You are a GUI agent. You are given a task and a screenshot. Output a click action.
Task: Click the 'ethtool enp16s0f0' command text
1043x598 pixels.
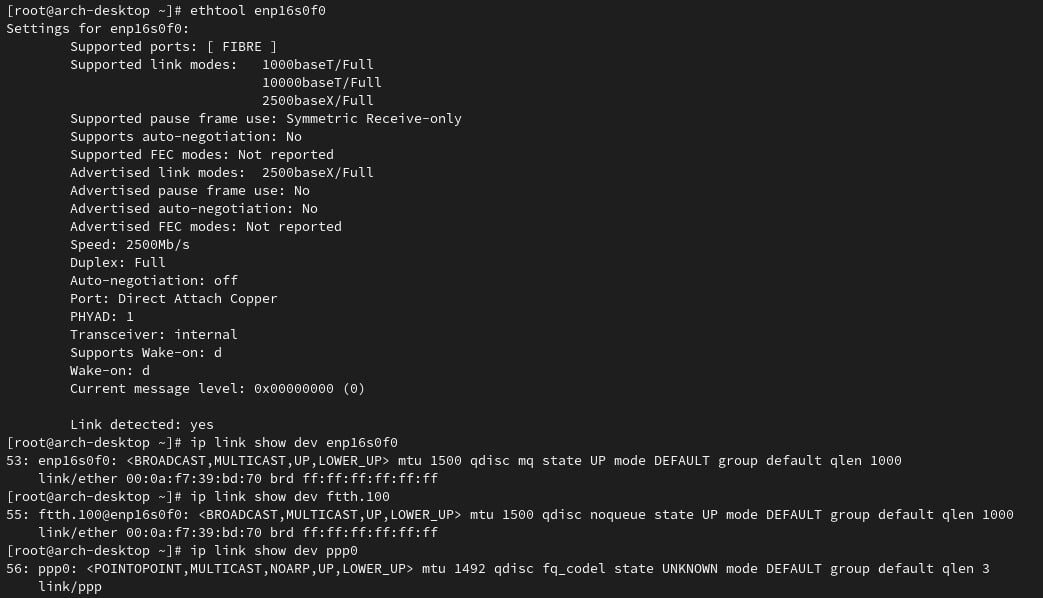point(257,11)
